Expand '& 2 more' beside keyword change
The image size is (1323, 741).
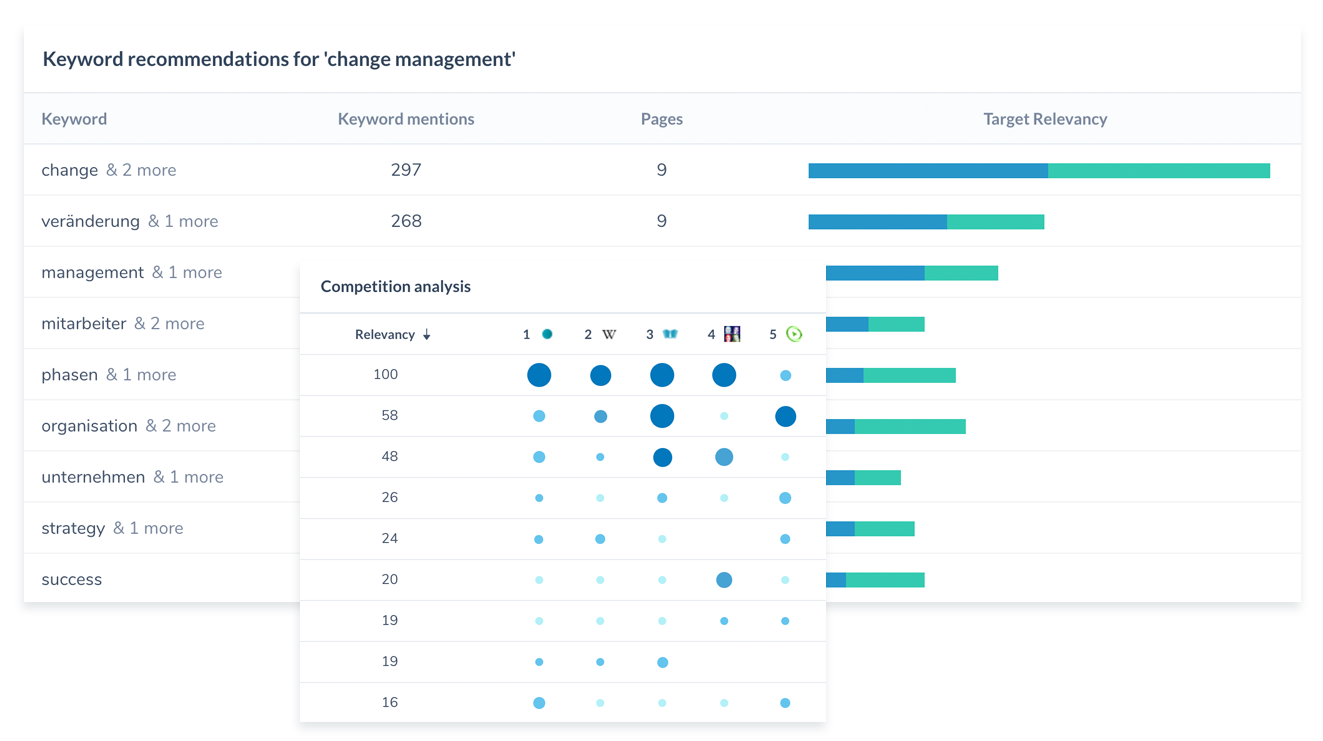coord(141,170)
